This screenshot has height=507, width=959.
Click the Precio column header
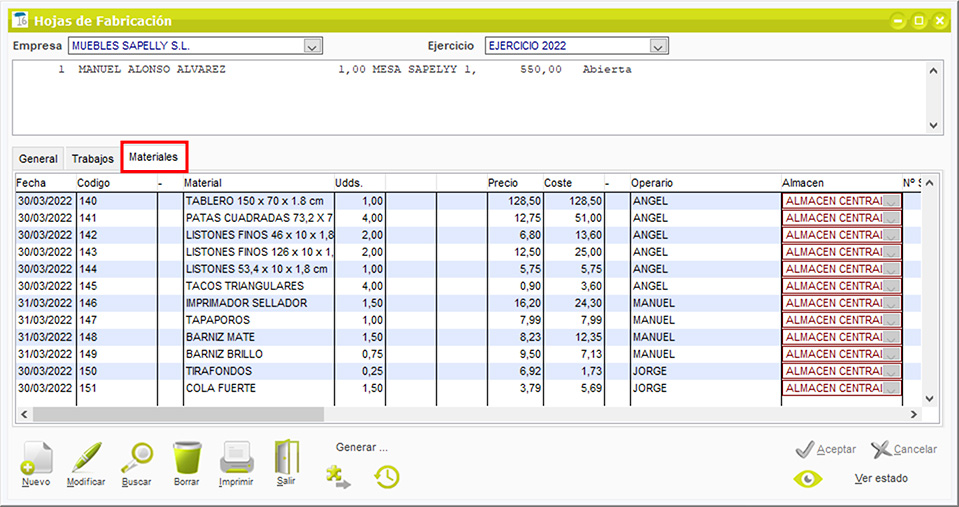(515, 183)
